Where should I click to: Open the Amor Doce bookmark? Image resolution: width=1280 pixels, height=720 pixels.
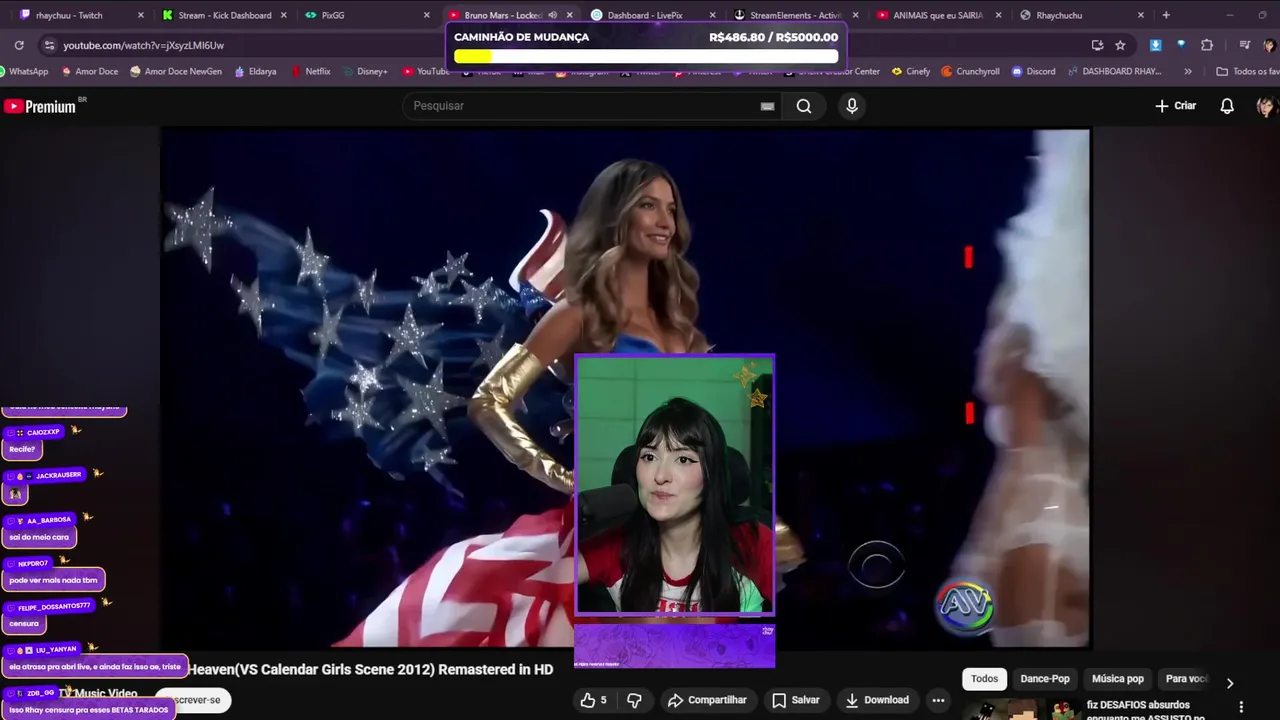tap(90, 71)
